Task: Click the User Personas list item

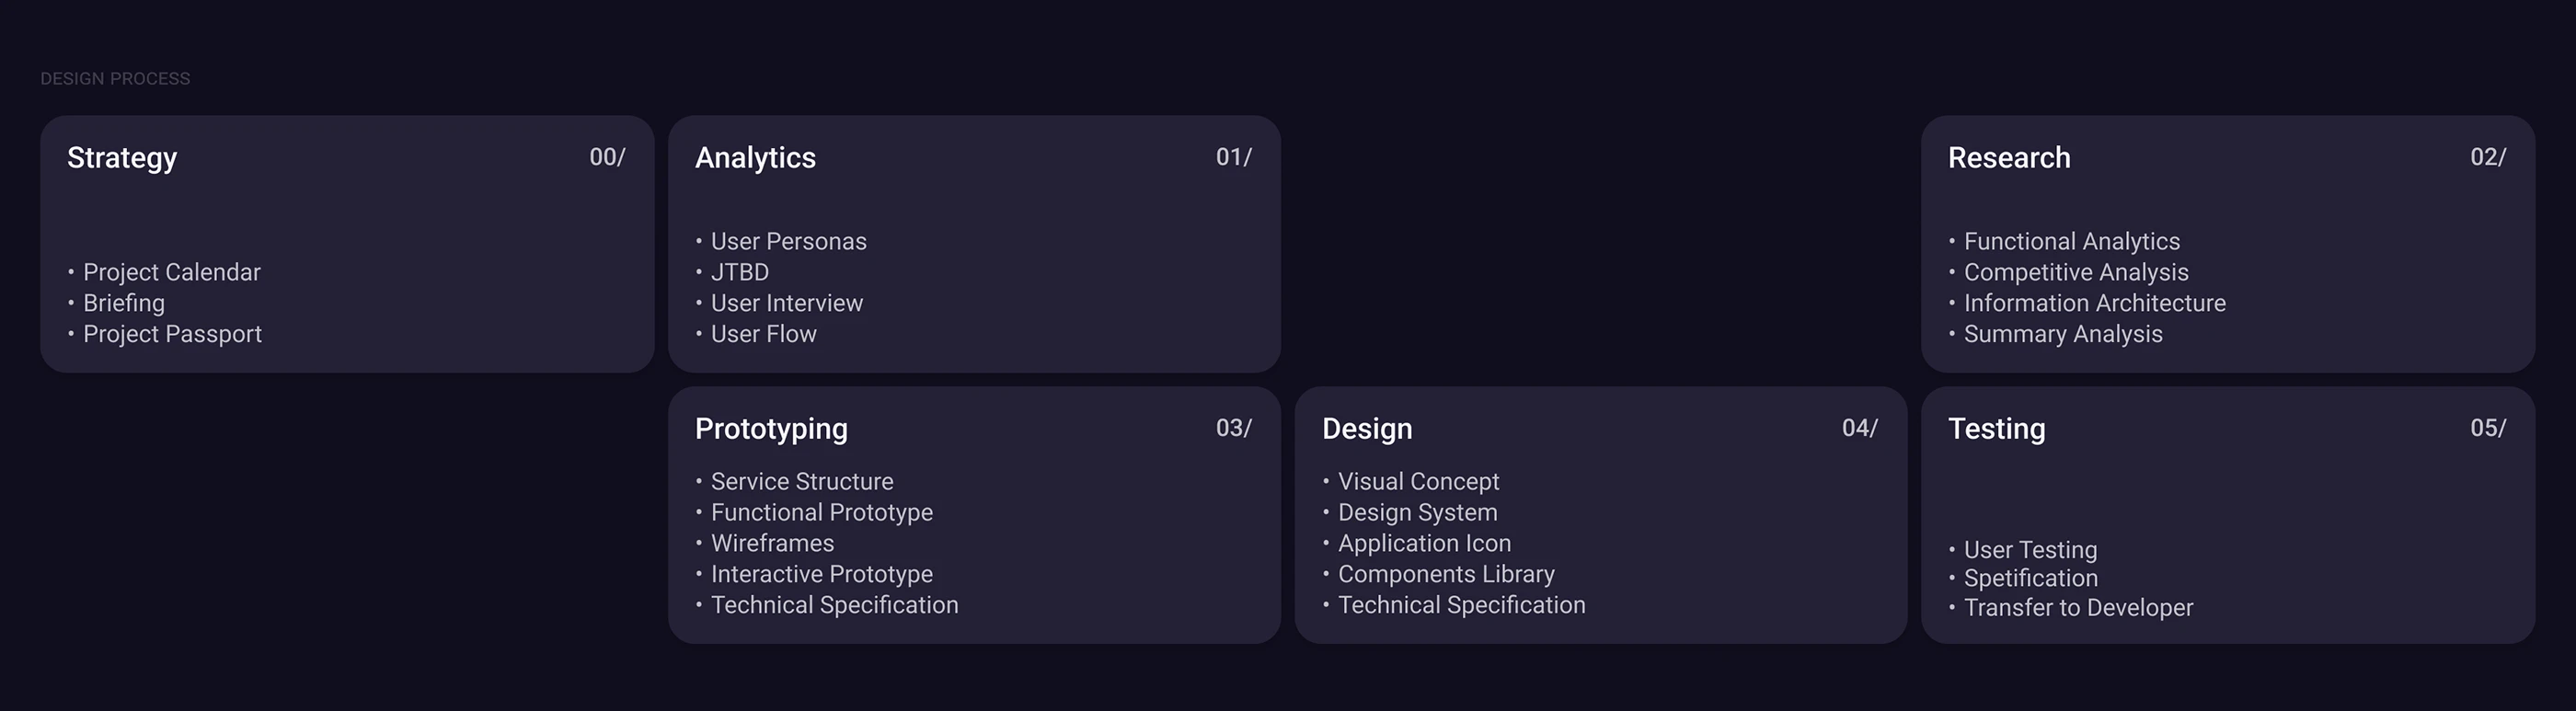Action: pos(788,241)
